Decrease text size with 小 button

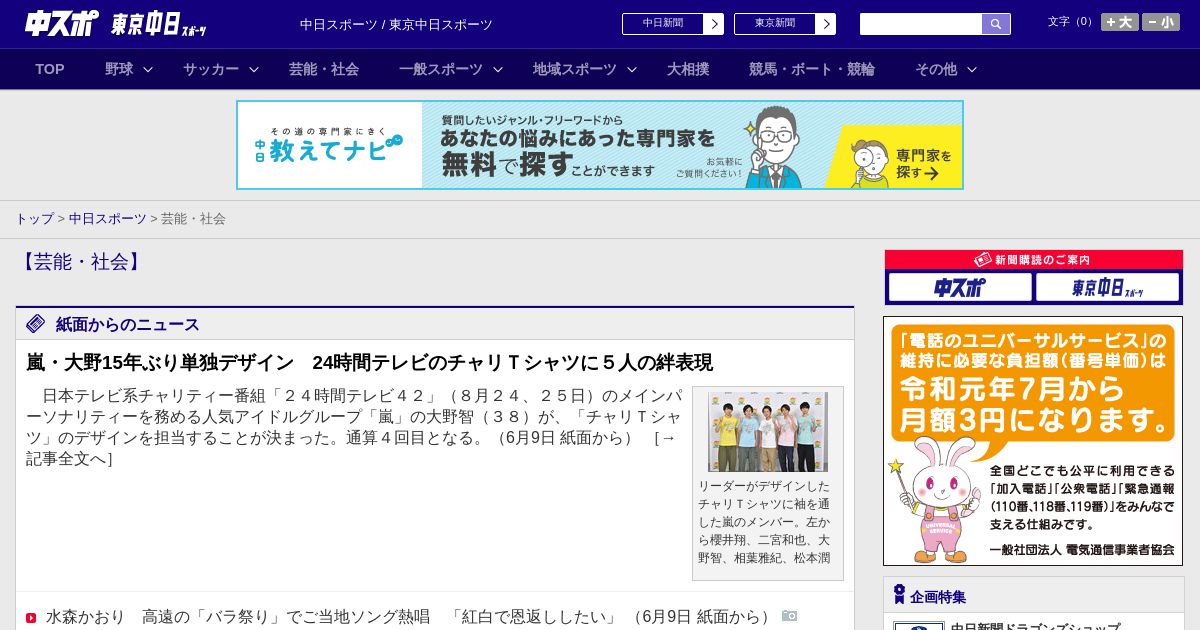click(1161, 22)
